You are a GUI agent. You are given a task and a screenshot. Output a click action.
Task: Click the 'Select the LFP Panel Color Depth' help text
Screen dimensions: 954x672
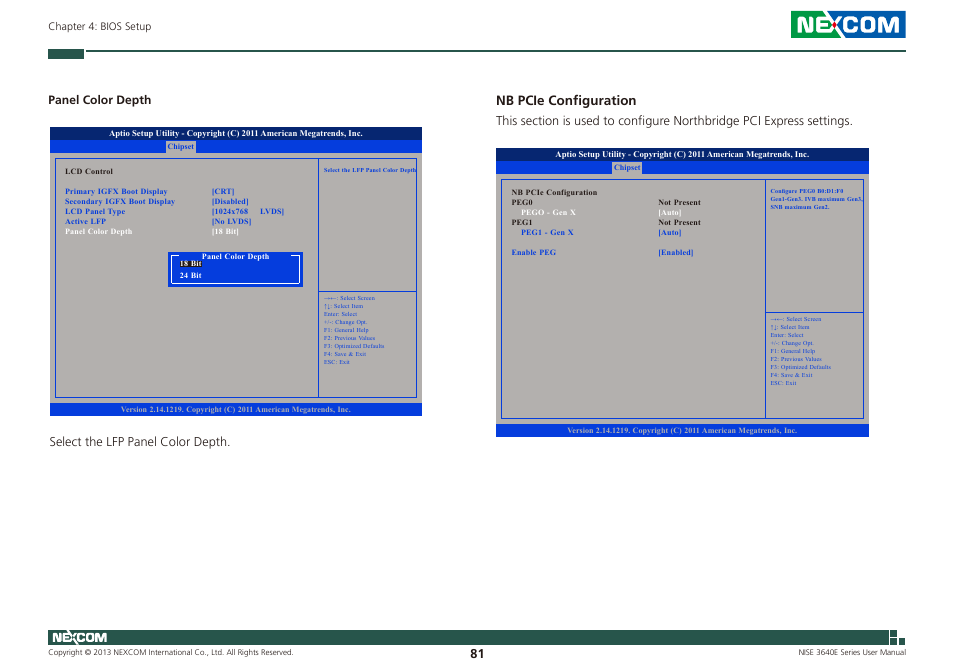pyautogui.click(x=369, y=170)
